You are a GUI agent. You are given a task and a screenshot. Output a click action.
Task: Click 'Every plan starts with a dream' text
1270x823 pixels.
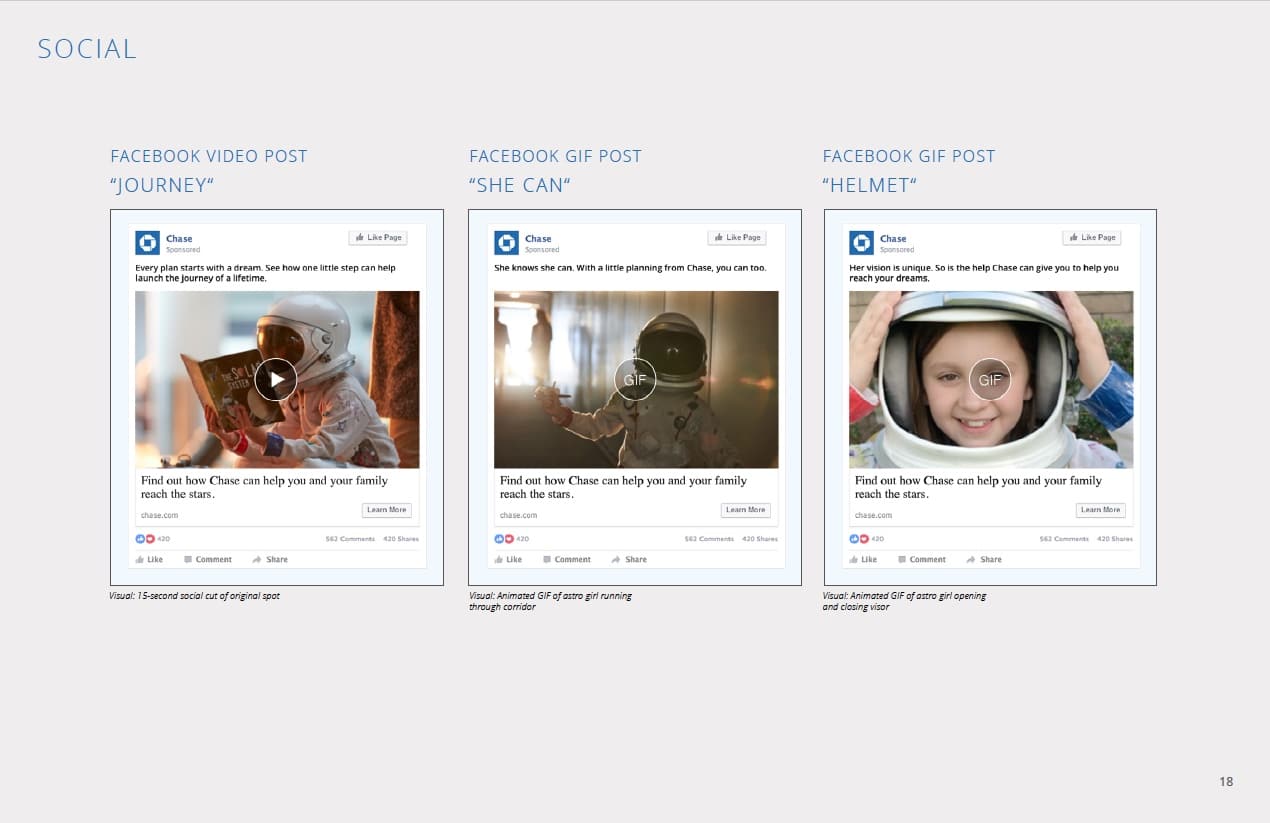coord(265,273)
